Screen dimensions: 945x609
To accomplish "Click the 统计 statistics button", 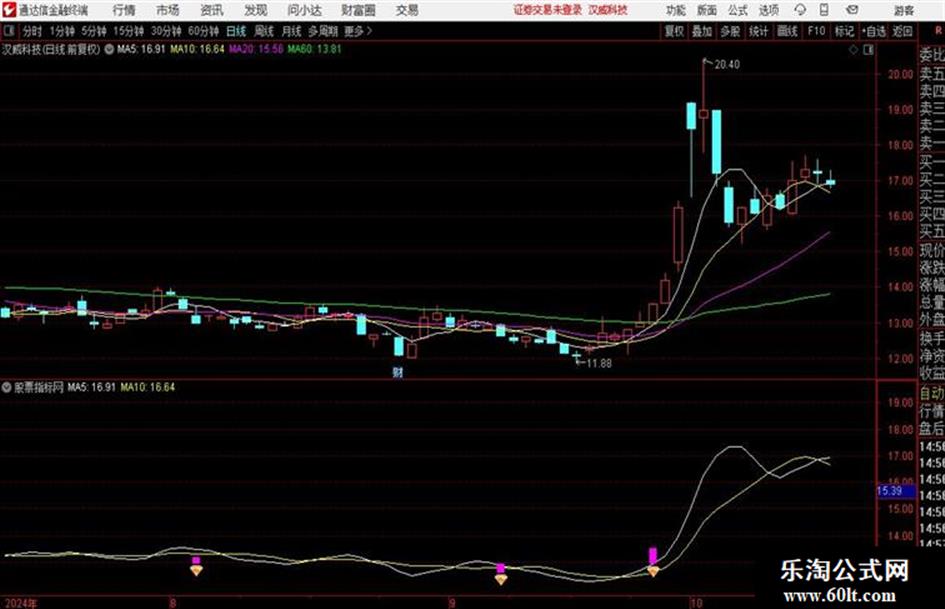I will coord(759,31).
